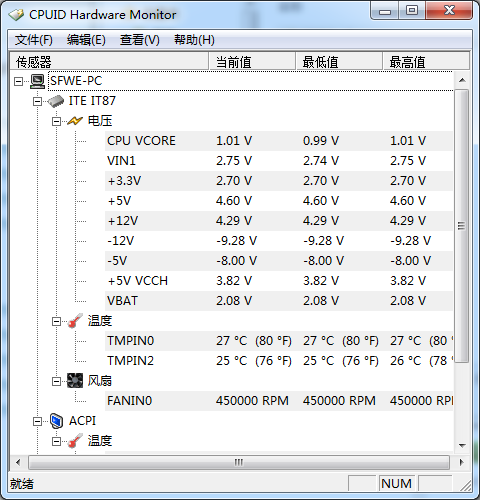Collapse the 温度 group under ITE IT87
The width and height of the screenshot is (480, 500).
pos(56,321)
